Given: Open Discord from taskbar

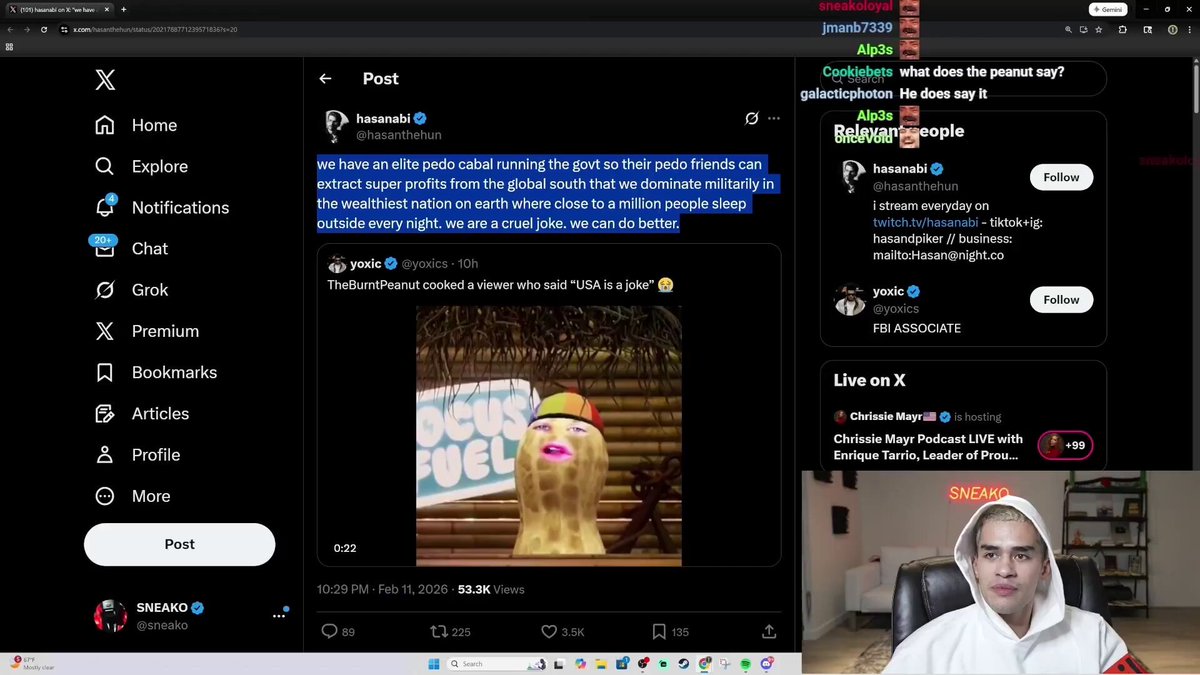Looking at the screenshot, I should [766, 664].
